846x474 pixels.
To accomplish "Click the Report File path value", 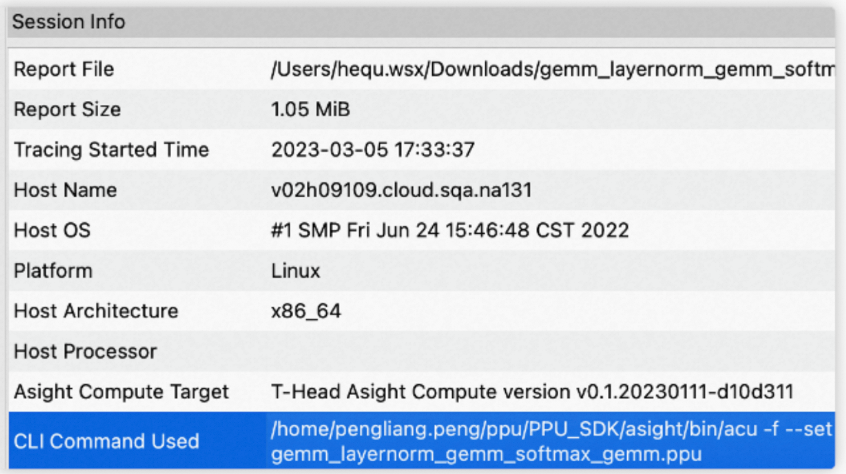I will click(x=551, y=70).
